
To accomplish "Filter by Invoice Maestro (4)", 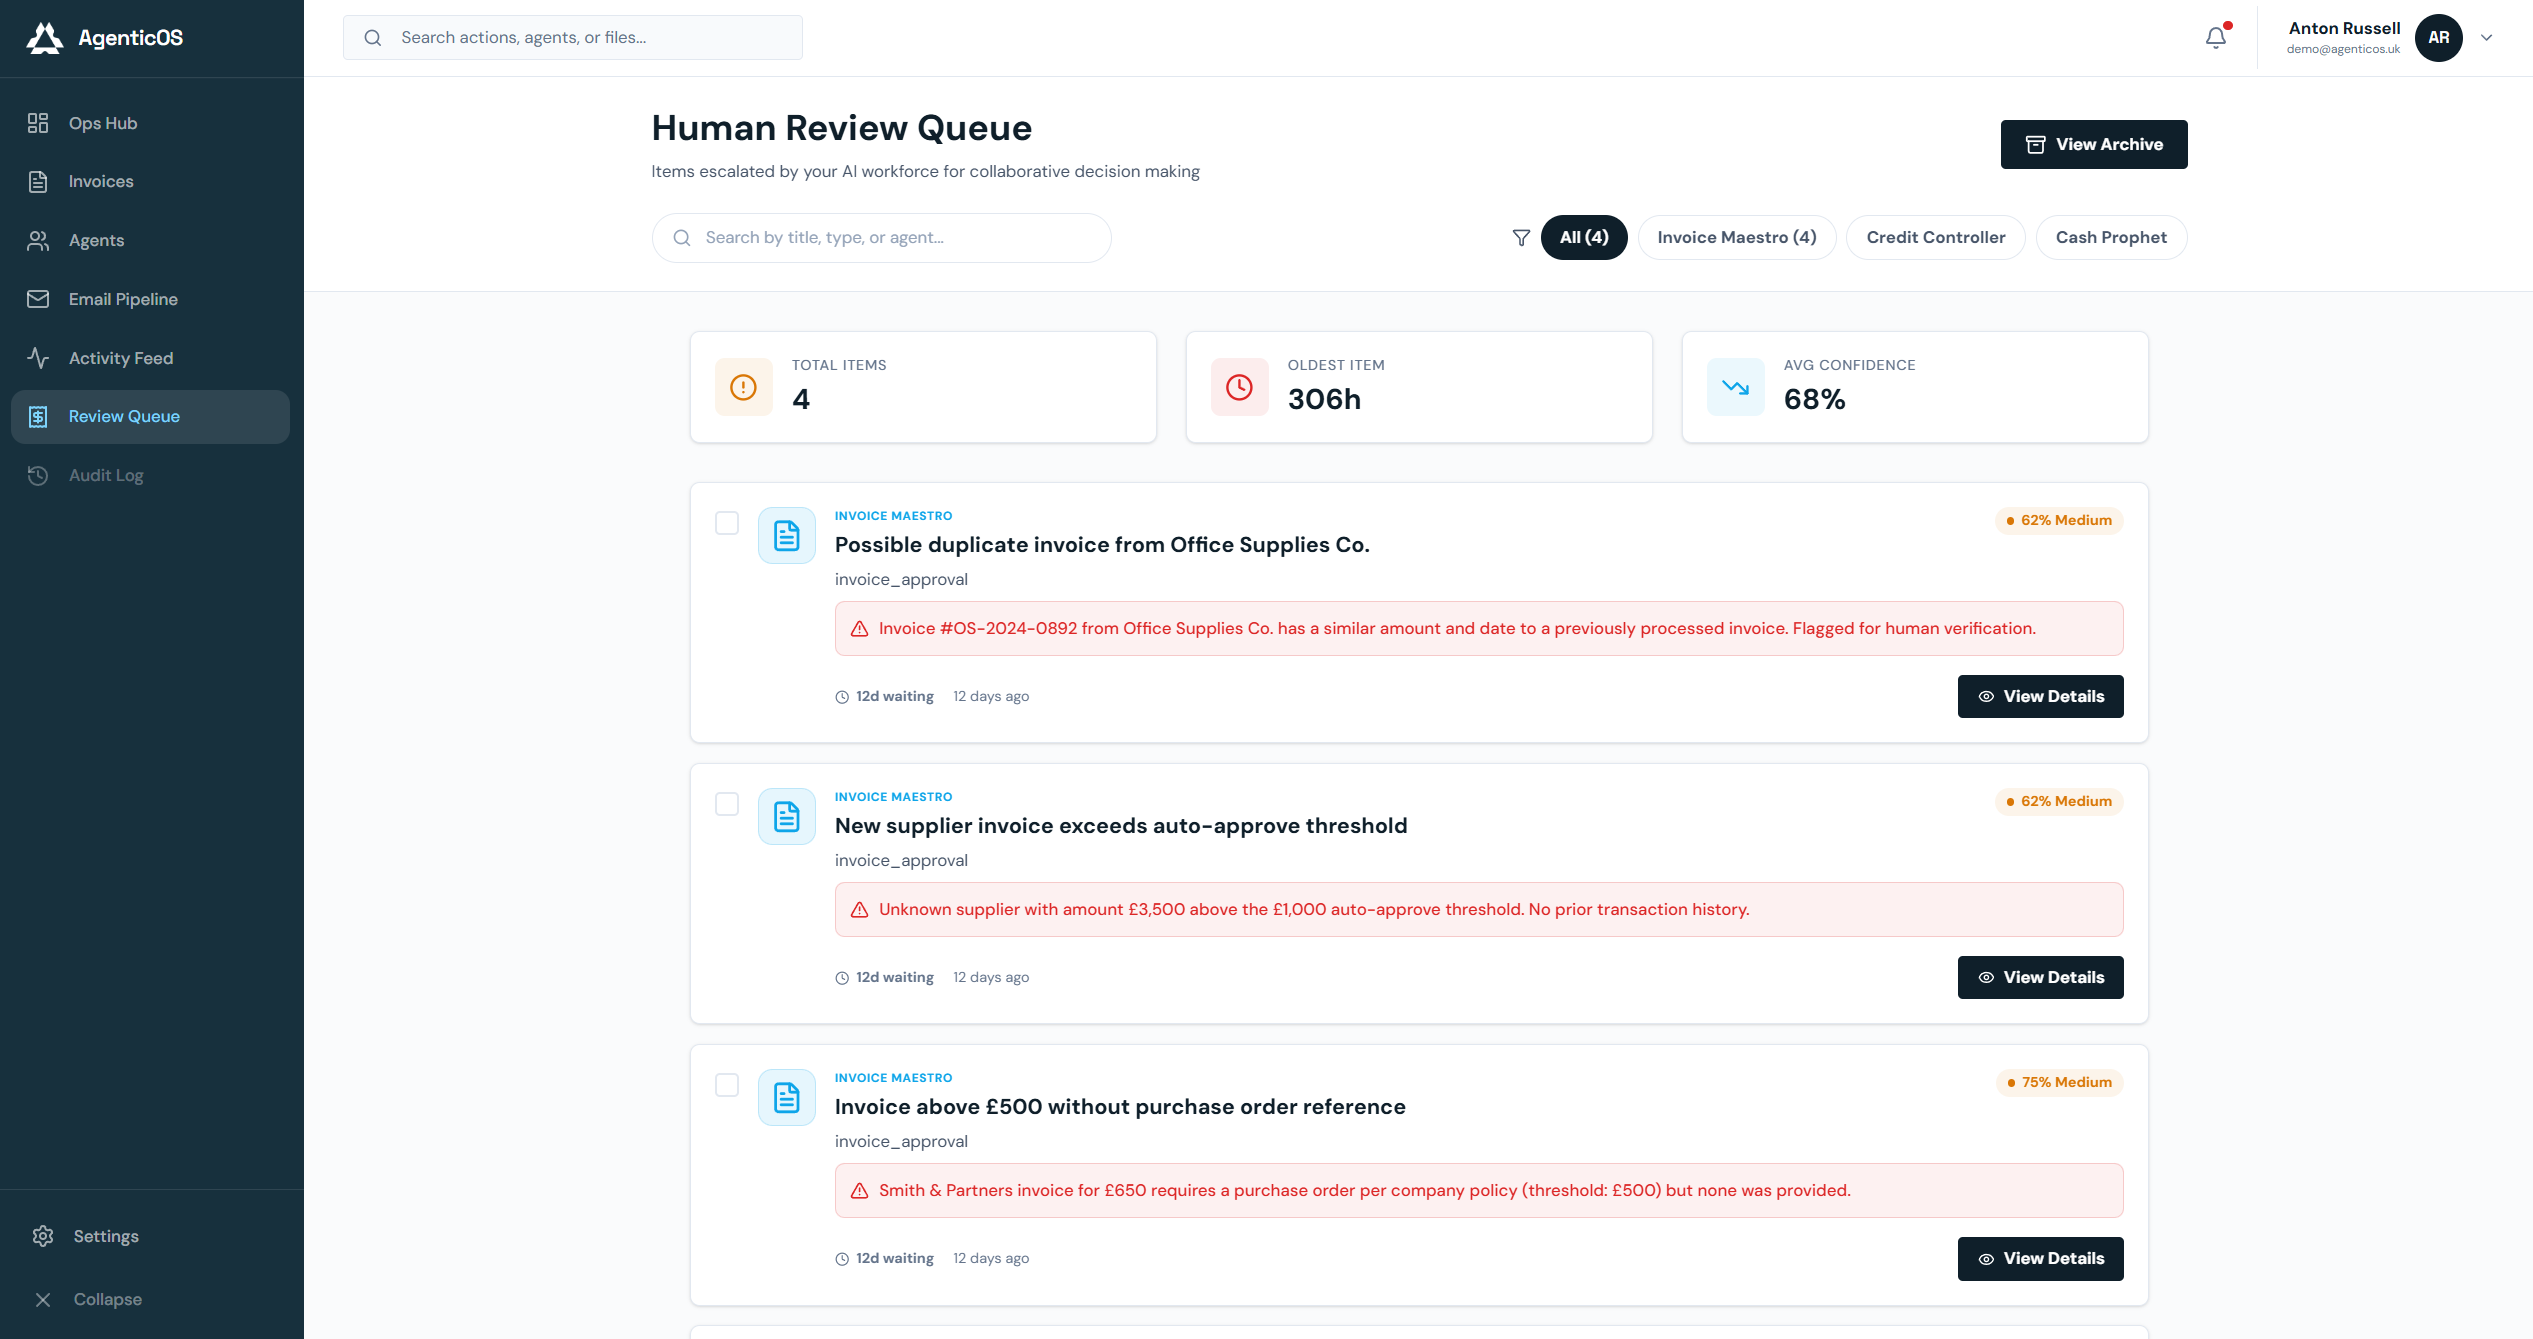I will [x=1736, y=238].
